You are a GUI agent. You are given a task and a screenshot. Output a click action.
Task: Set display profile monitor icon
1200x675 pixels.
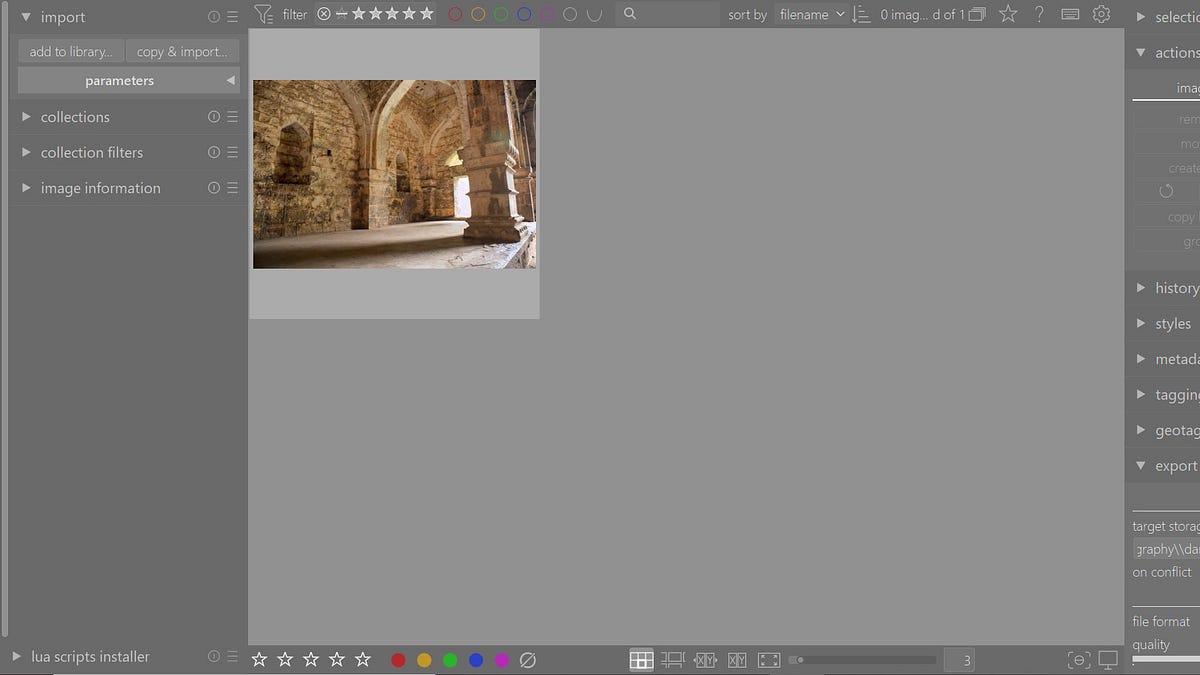coord(1108,660)
